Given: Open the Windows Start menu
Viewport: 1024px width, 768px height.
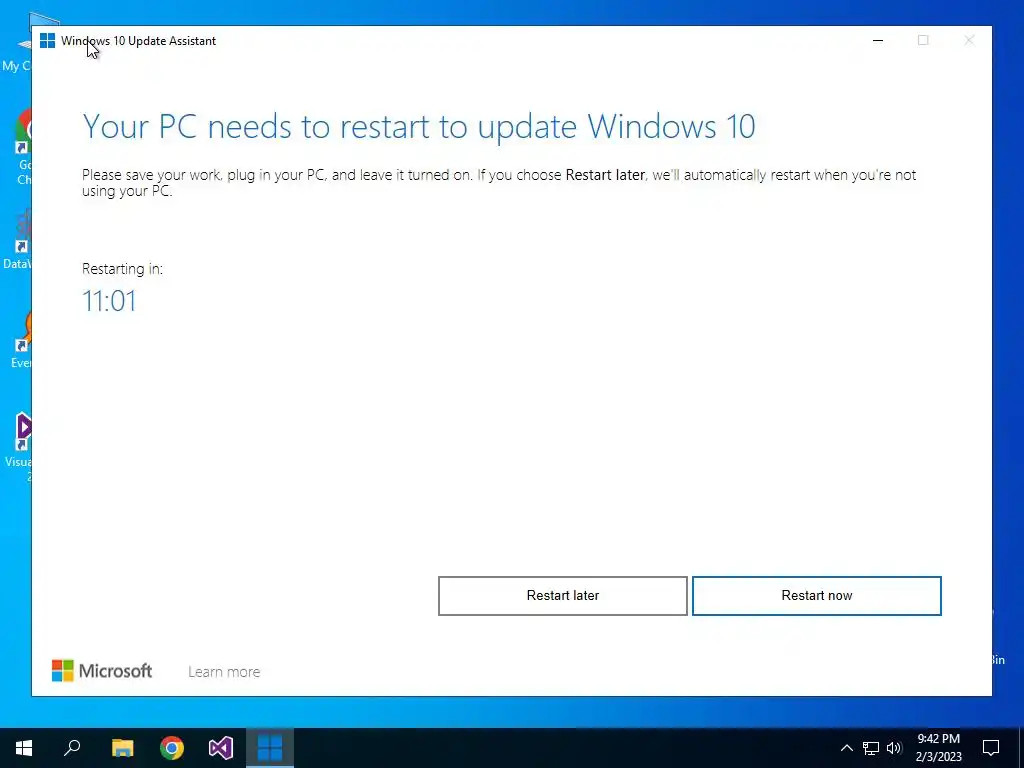Looking at the screenshot, I should 24,748.
